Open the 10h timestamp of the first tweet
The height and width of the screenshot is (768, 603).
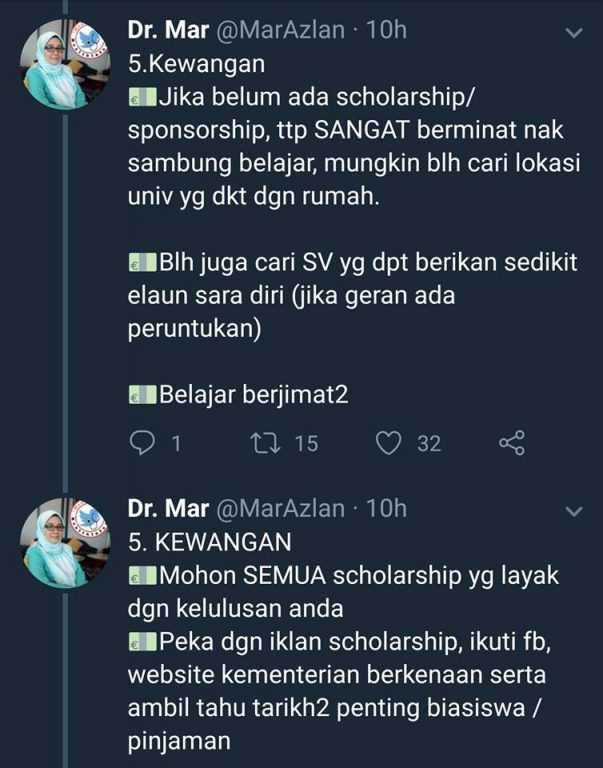click(387, 31)
